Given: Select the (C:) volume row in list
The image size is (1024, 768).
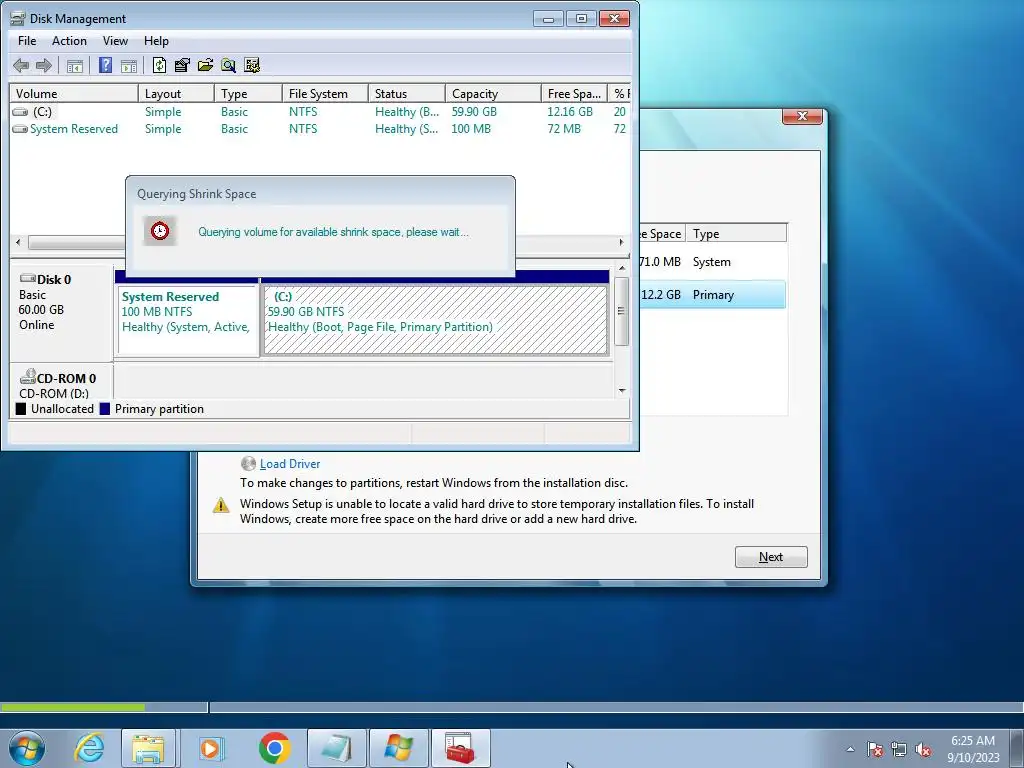Looking at the screenshot, I should click(x=320, y=112).
